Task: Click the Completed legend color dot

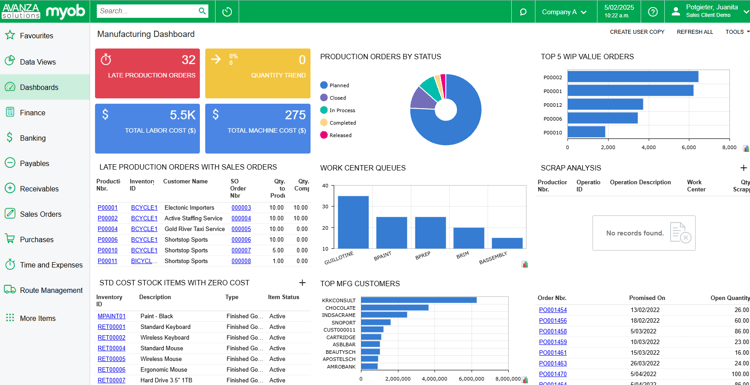Action: pos(323,122)
